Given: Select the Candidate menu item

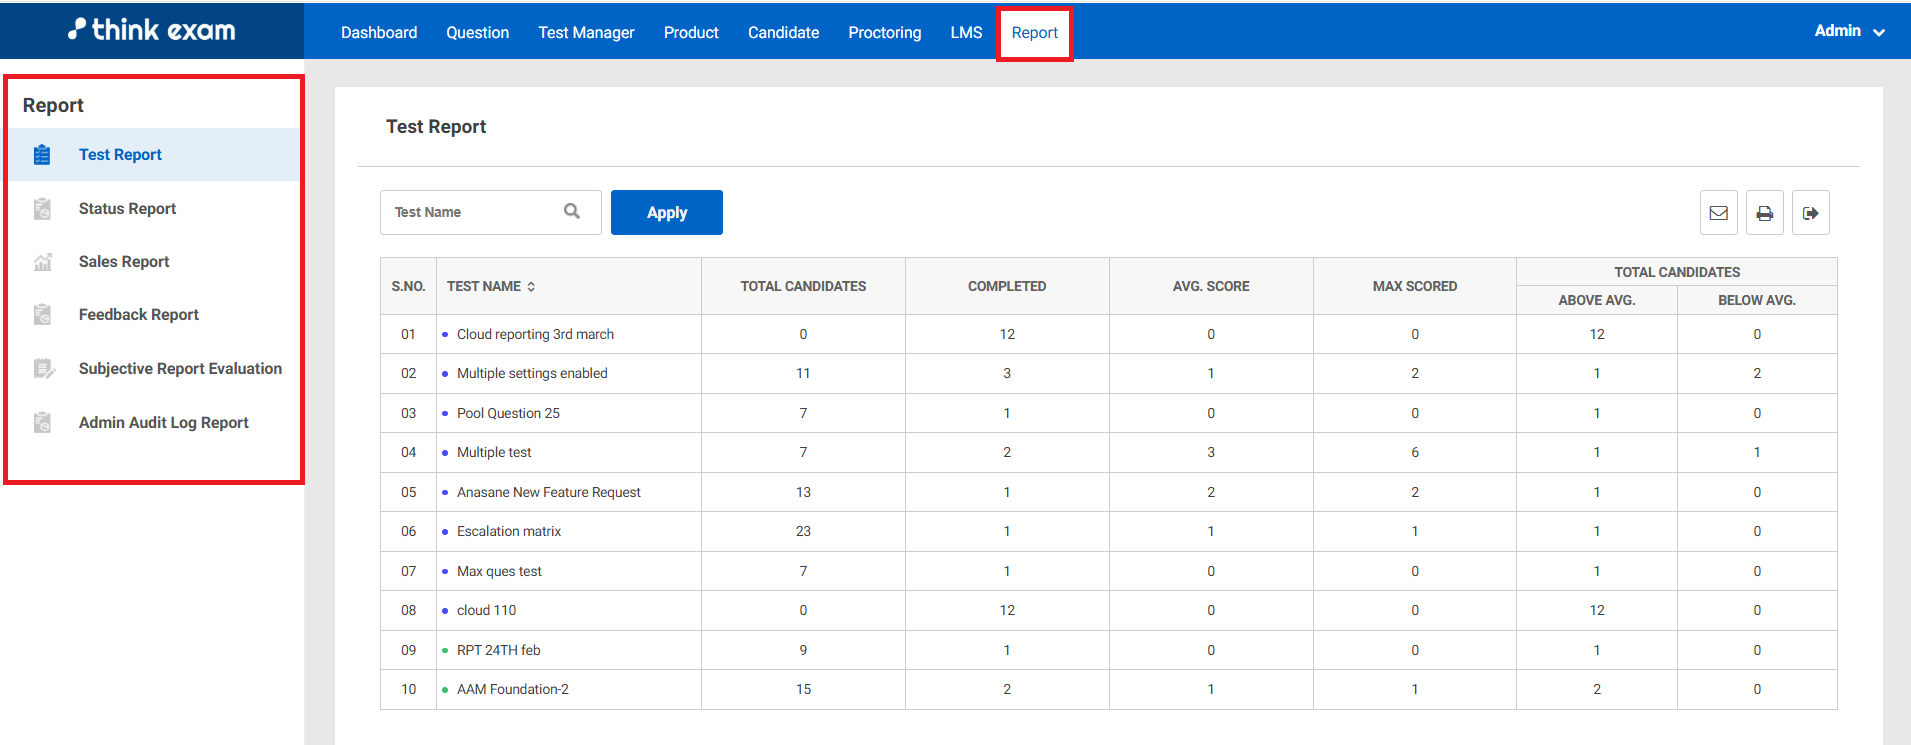Looking at the screenshot, I should (x=783, y=32).
